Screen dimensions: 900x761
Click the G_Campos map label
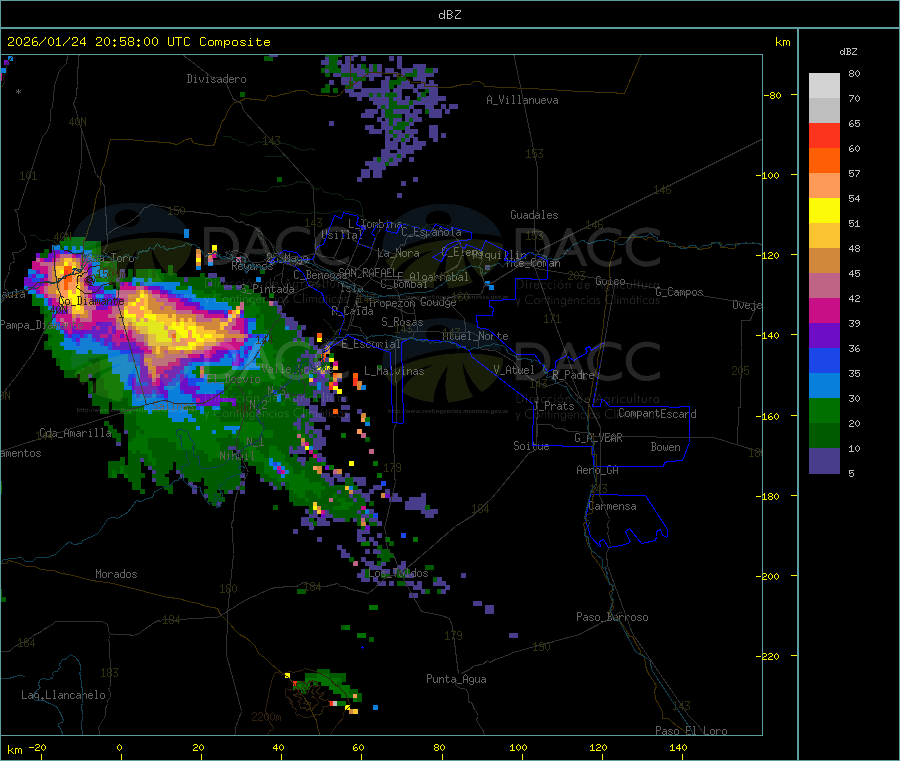click(680, 292)
